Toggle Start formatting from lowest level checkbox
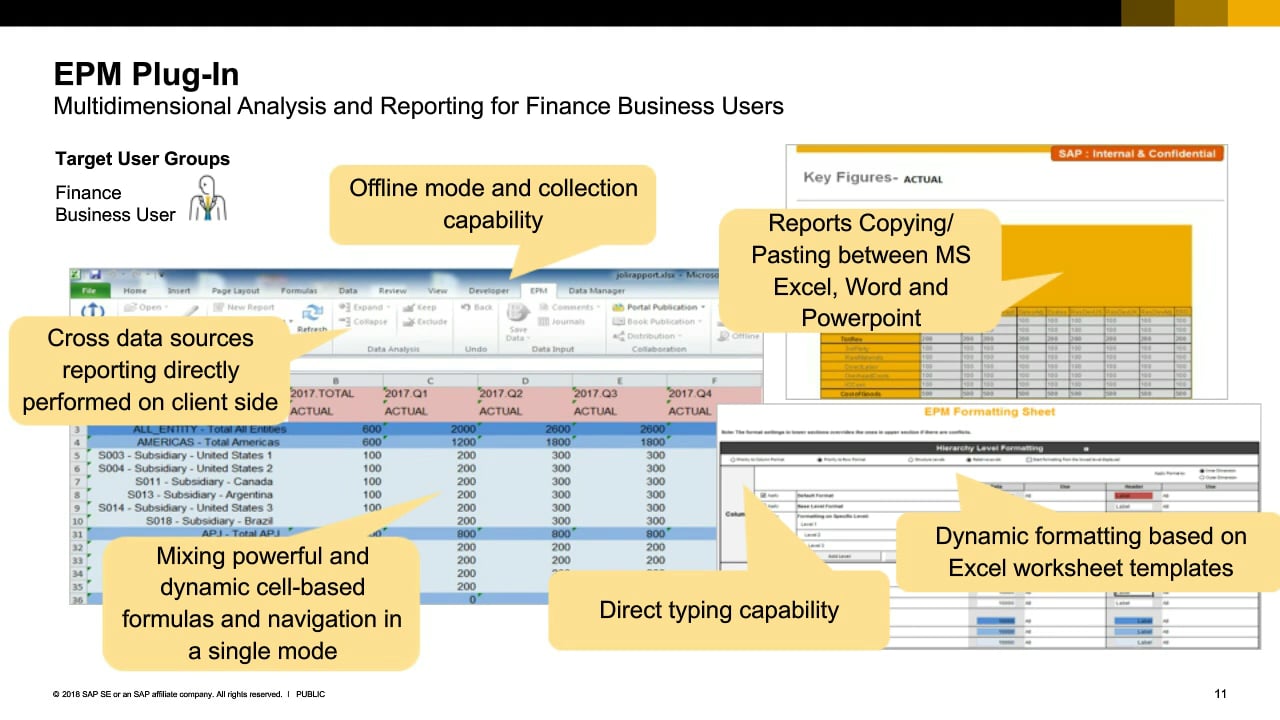This screenshot has width=1280, height=720. tap(1030, 460)
